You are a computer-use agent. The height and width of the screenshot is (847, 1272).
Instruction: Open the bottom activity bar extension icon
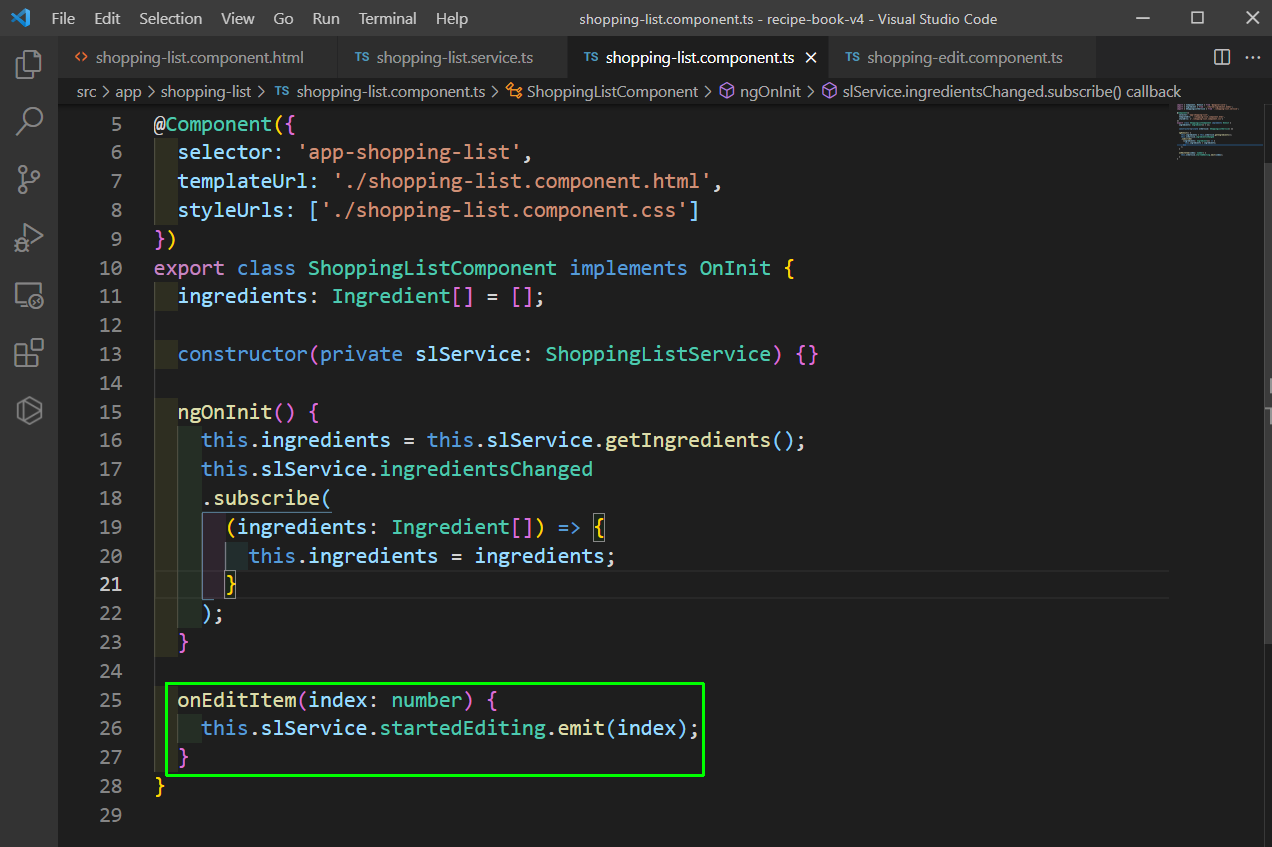pos(29,410)
